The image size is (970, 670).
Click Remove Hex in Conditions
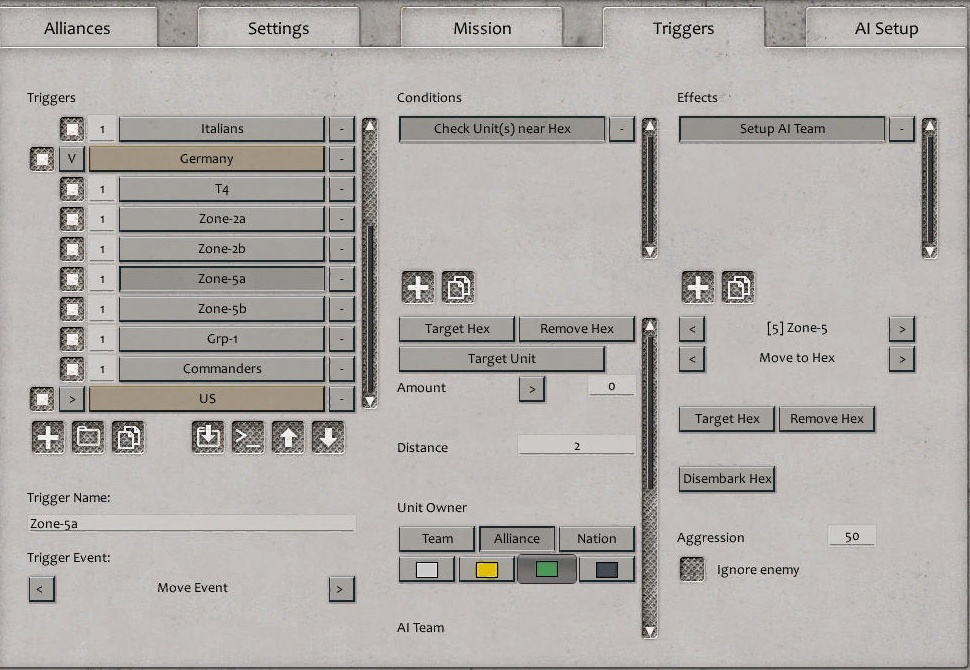pos(577,329)
